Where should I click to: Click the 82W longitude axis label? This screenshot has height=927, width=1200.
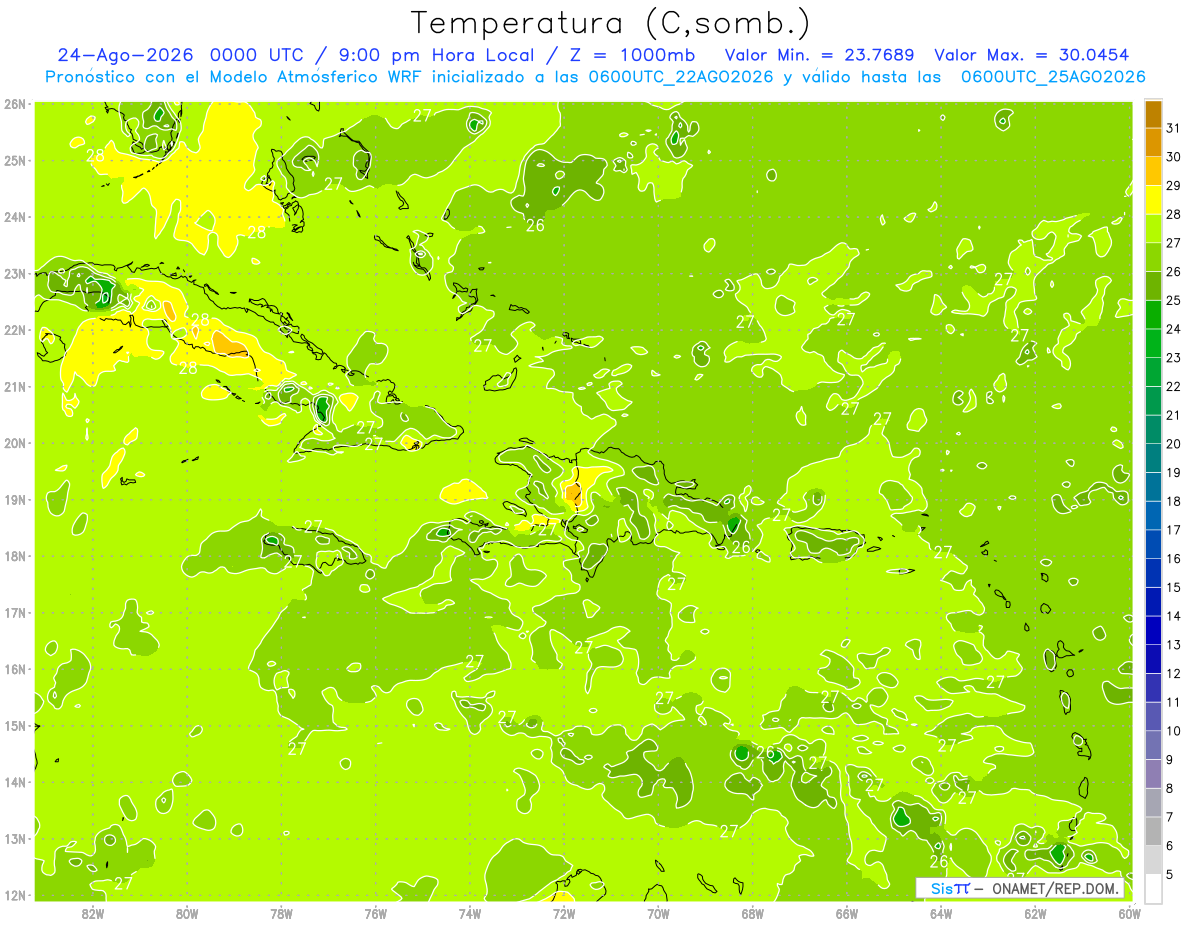(92, 913)
